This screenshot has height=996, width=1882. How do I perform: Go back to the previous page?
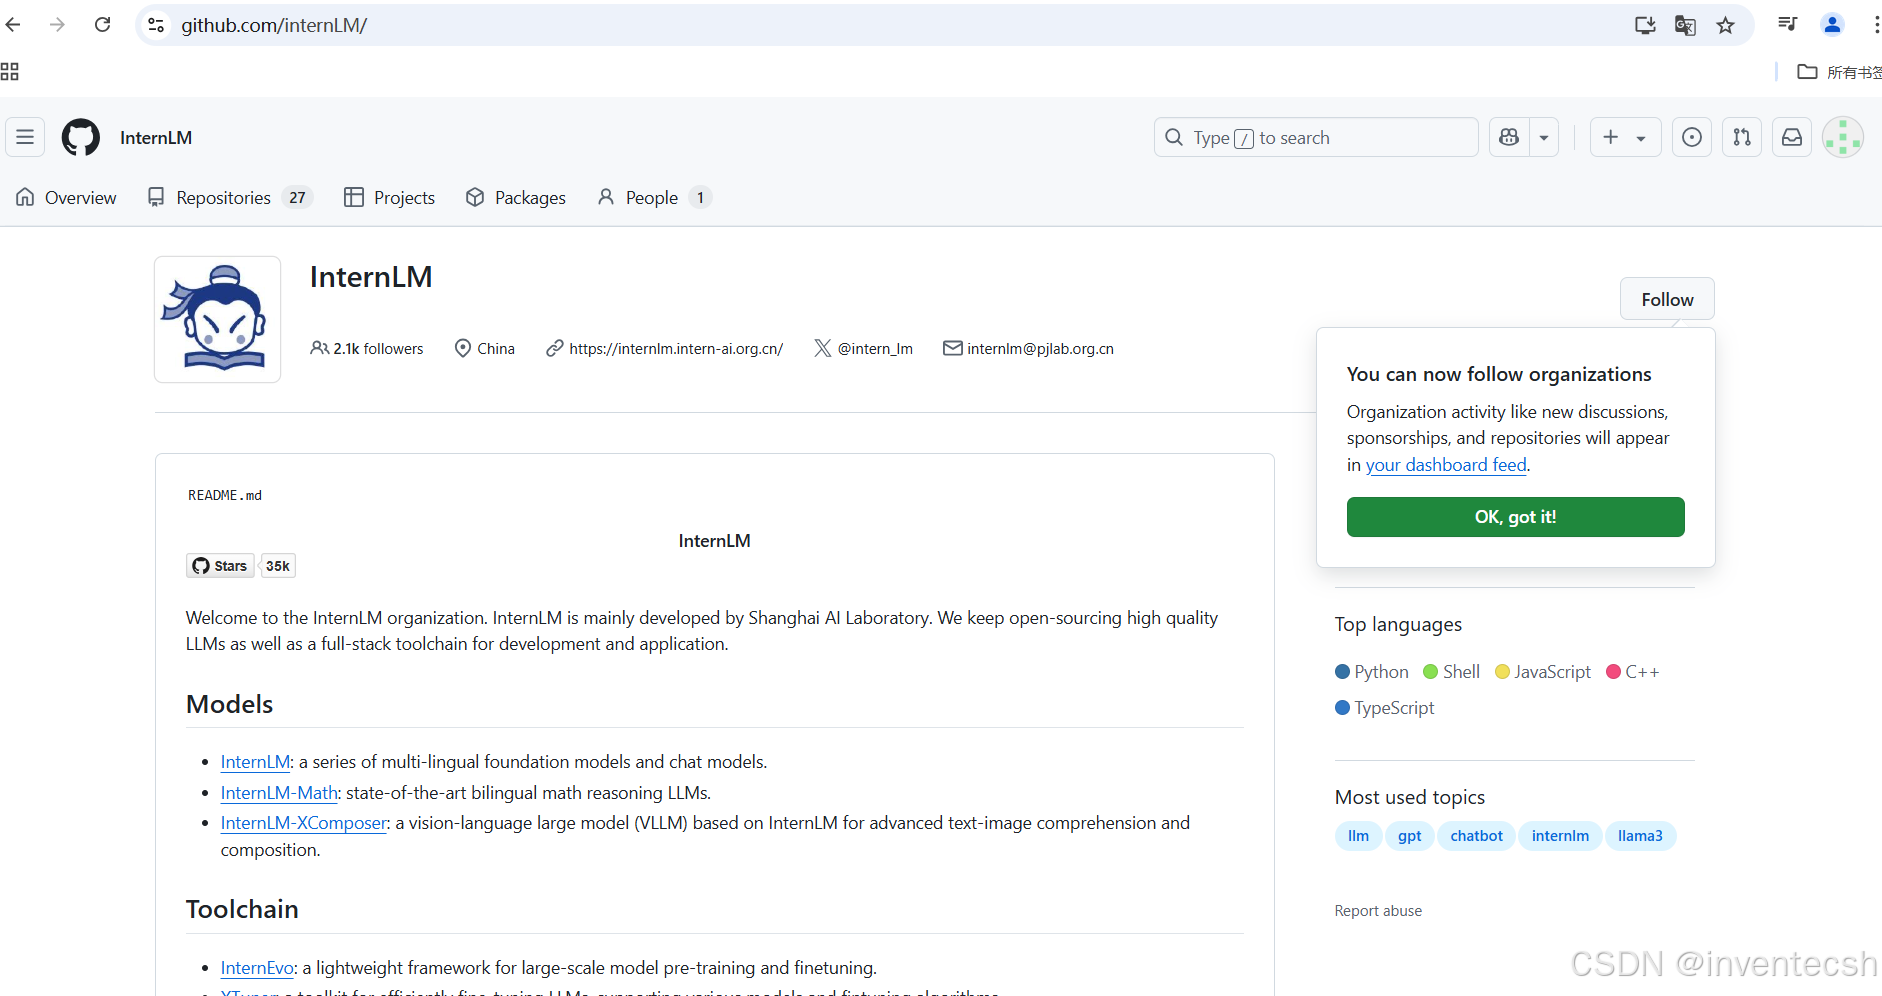13,25
